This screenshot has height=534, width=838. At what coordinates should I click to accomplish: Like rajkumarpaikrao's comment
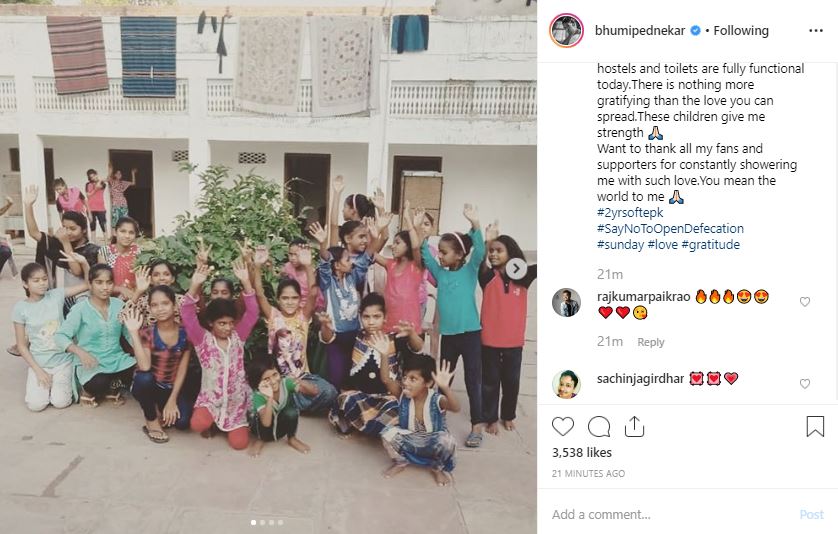tap(805, 302)
